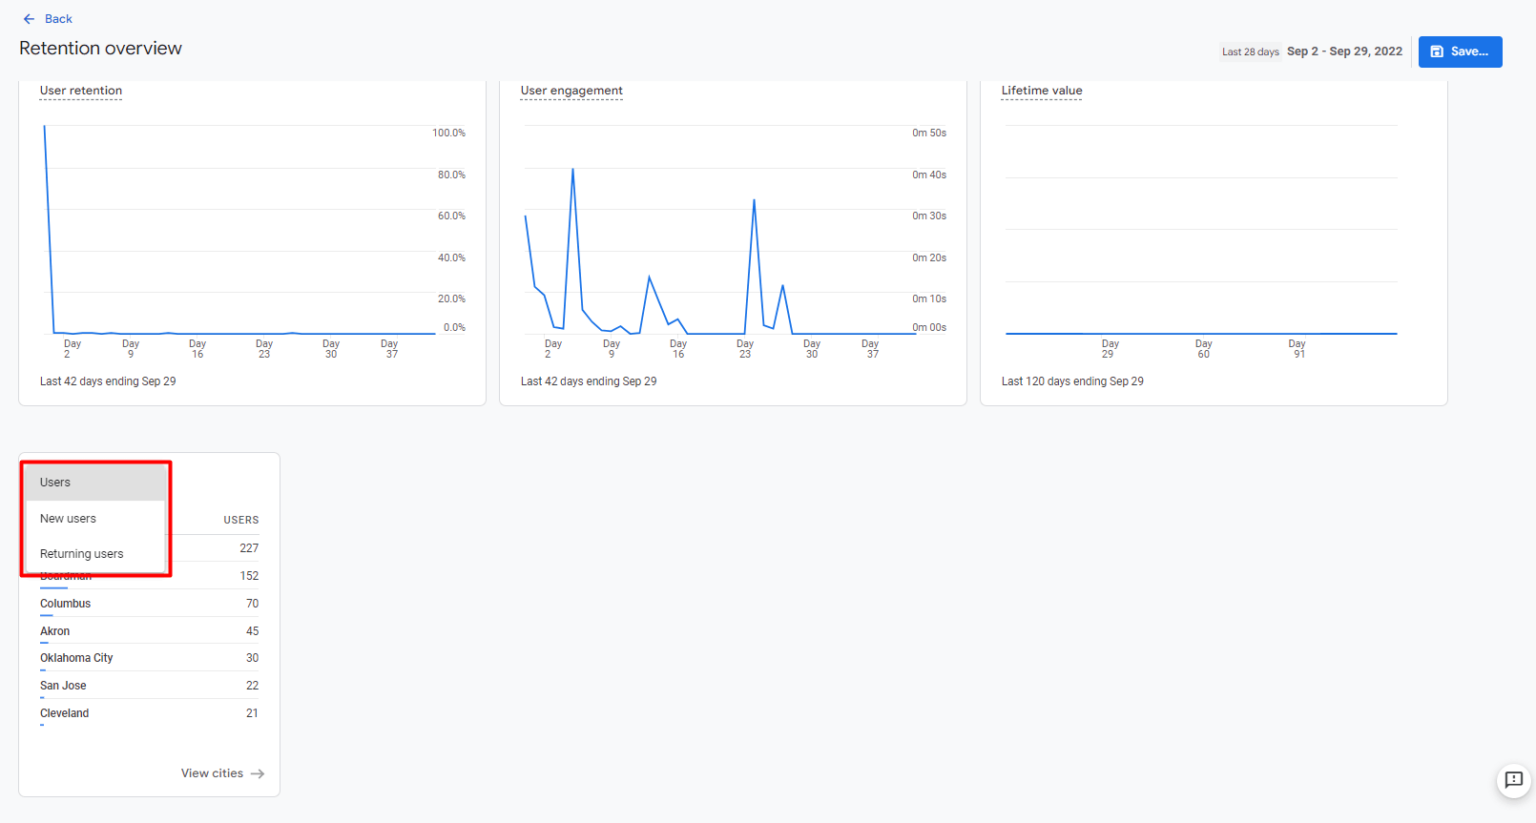Click the save icon in the Save button
The width and height of the screenshot is (1536, 823).
(x=1437, y=52)
